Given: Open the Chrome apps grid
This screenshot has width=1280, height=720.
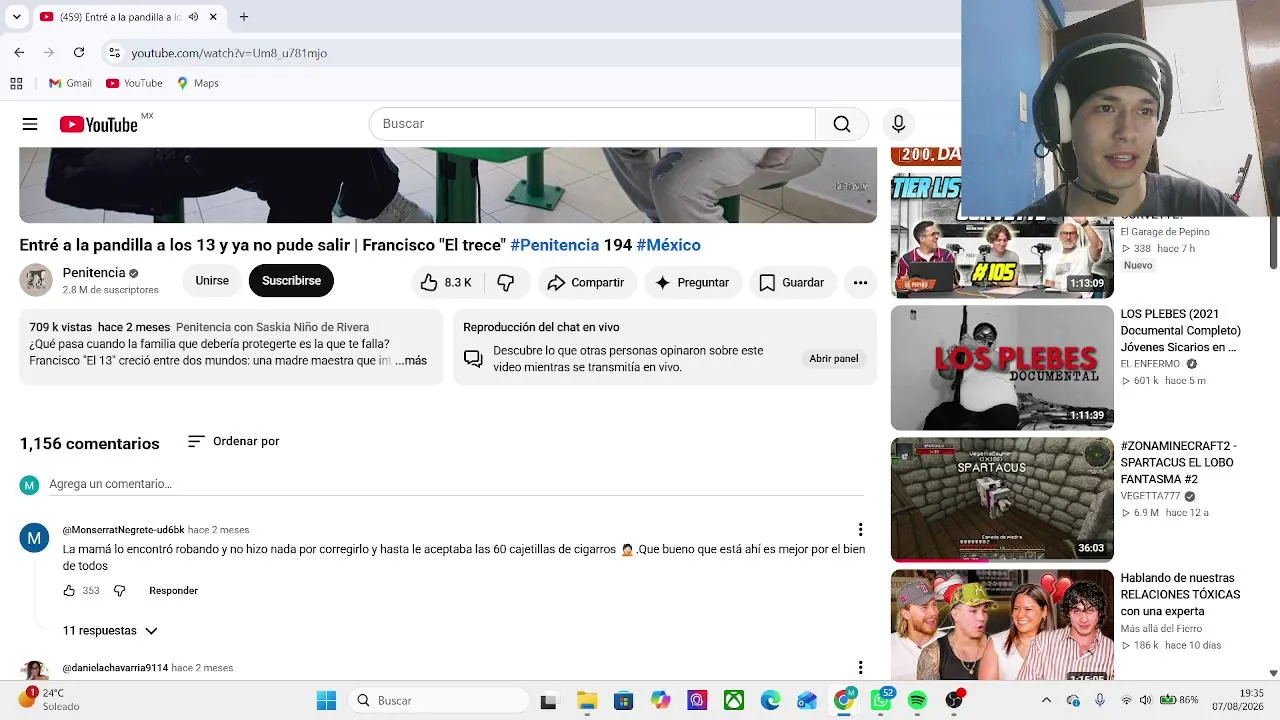Looking at the screenshot, I should 16,83.
